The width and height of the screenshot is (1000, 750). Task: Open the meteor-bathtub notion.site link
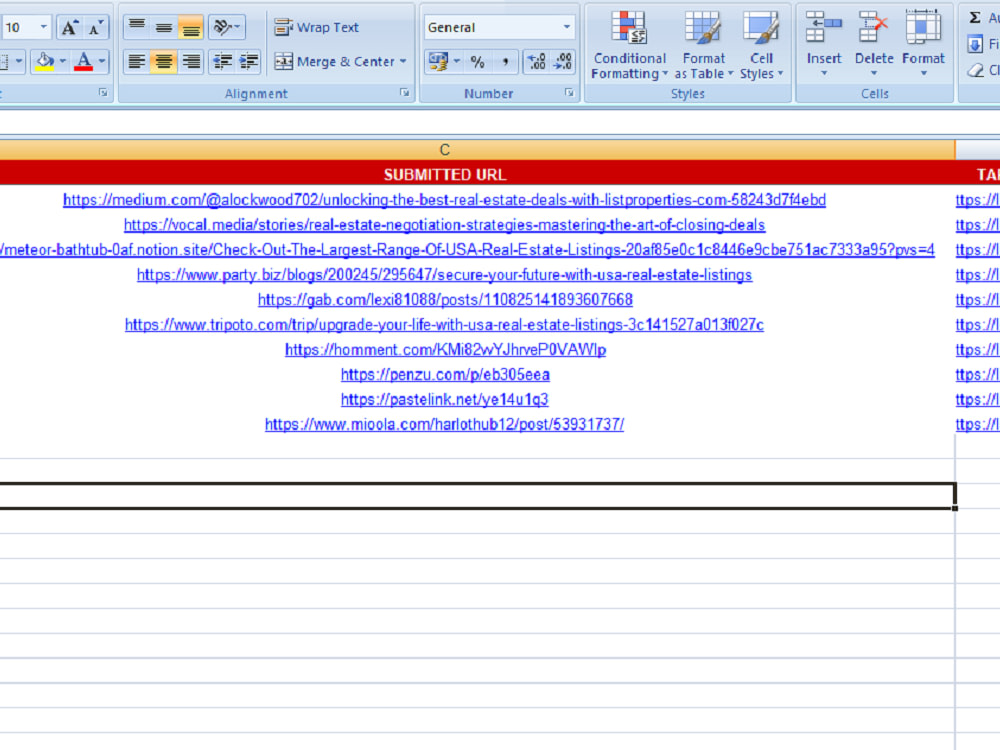467,249
